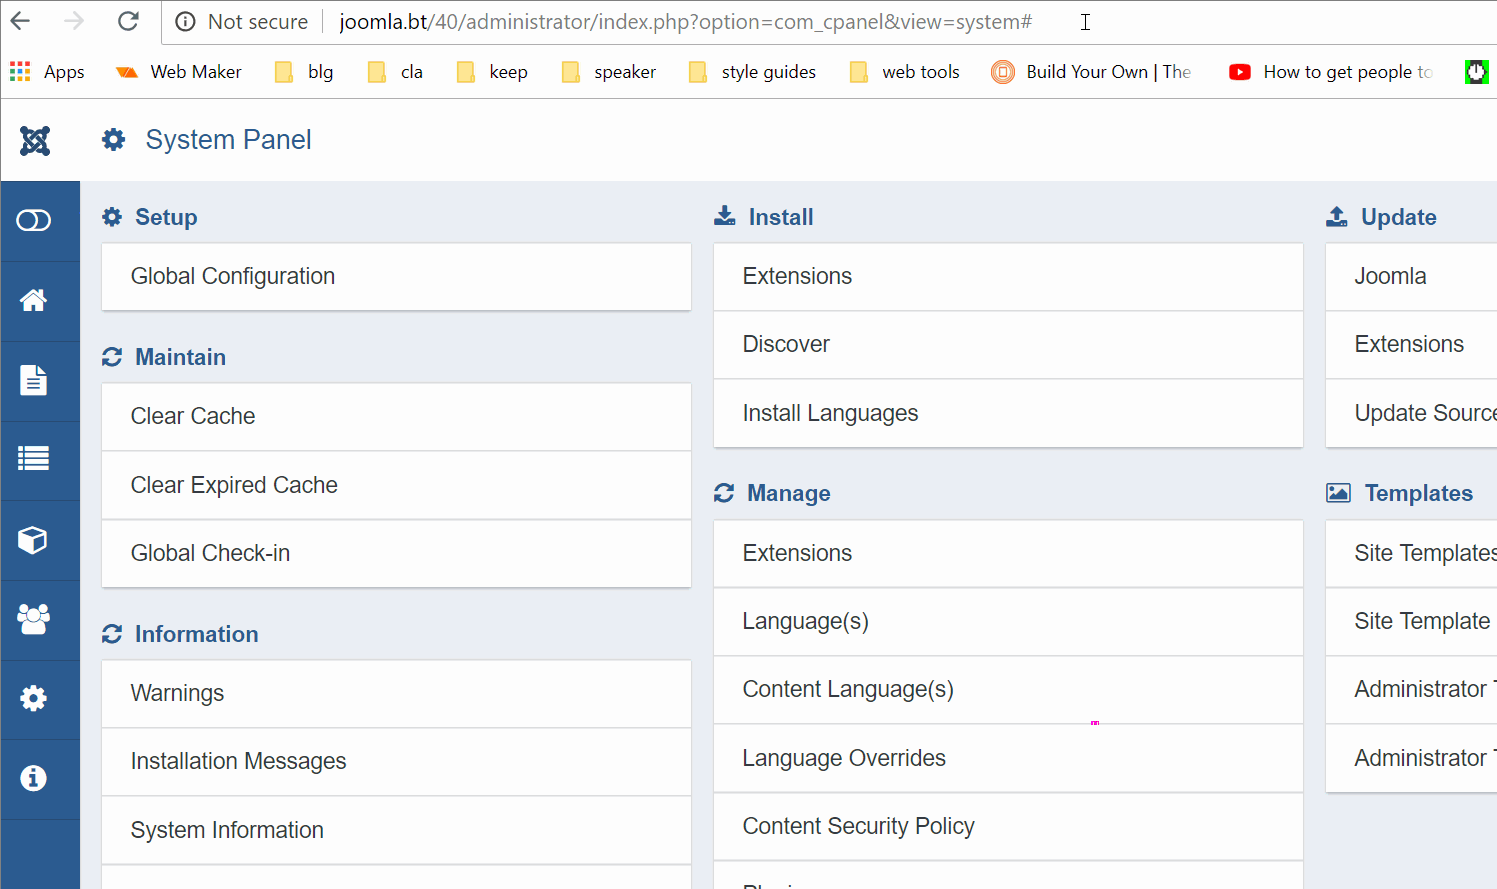Open the keep bookmarks folder
Image resolution: width=1497 pixels, height=889 pixels.
(x=492, y=72)
